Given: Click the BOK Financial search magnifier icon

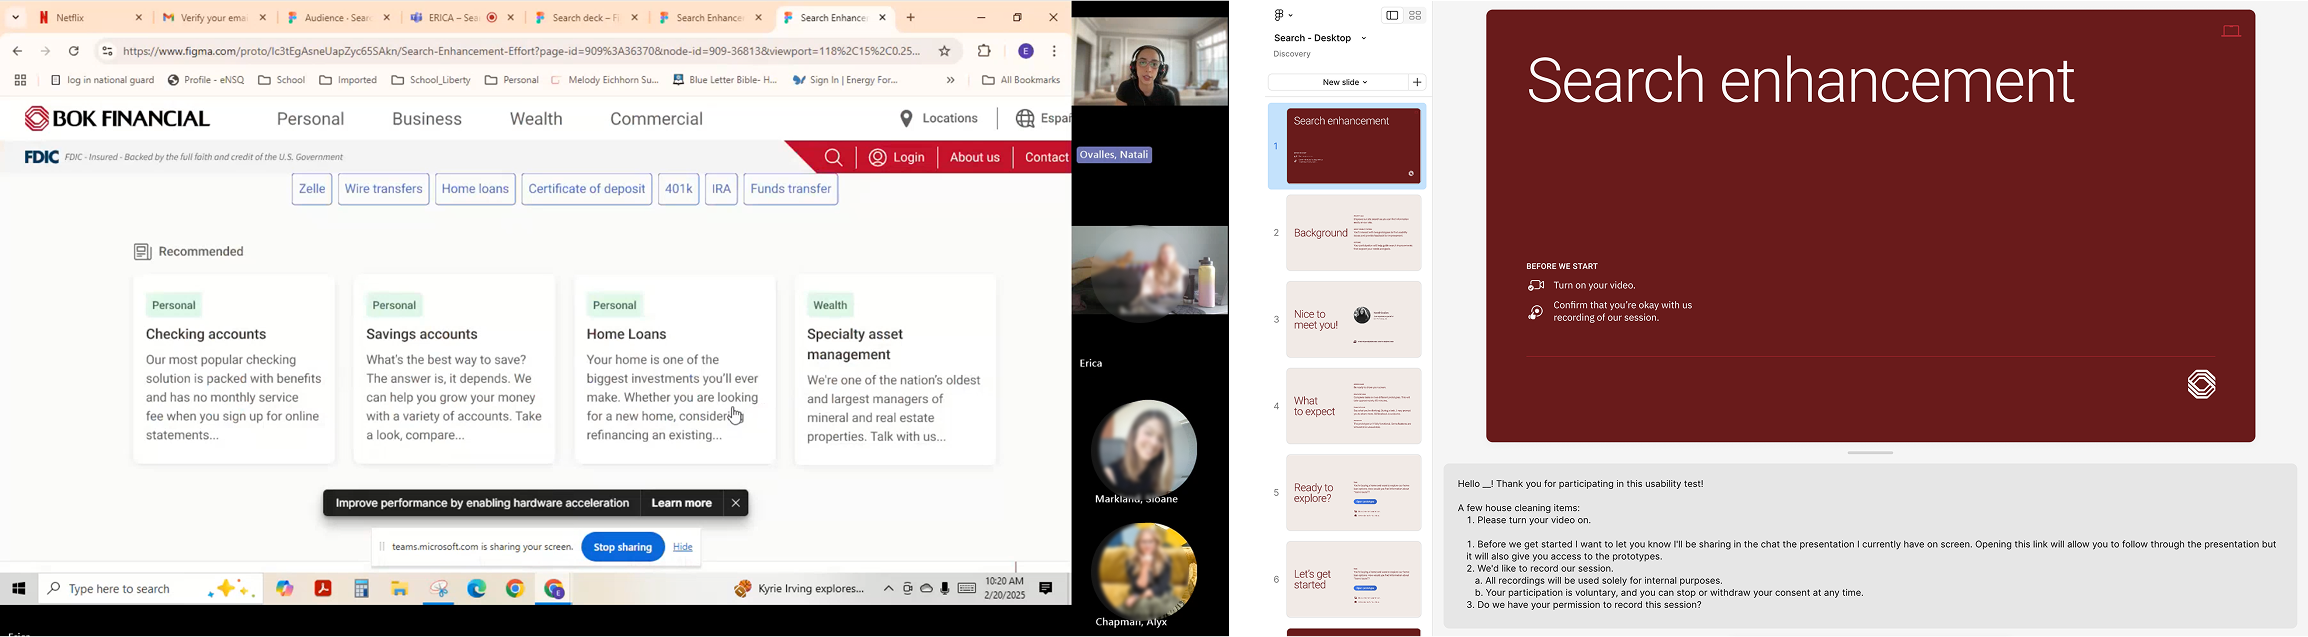Looking at the screenshot, I should [x=833, y=158].
